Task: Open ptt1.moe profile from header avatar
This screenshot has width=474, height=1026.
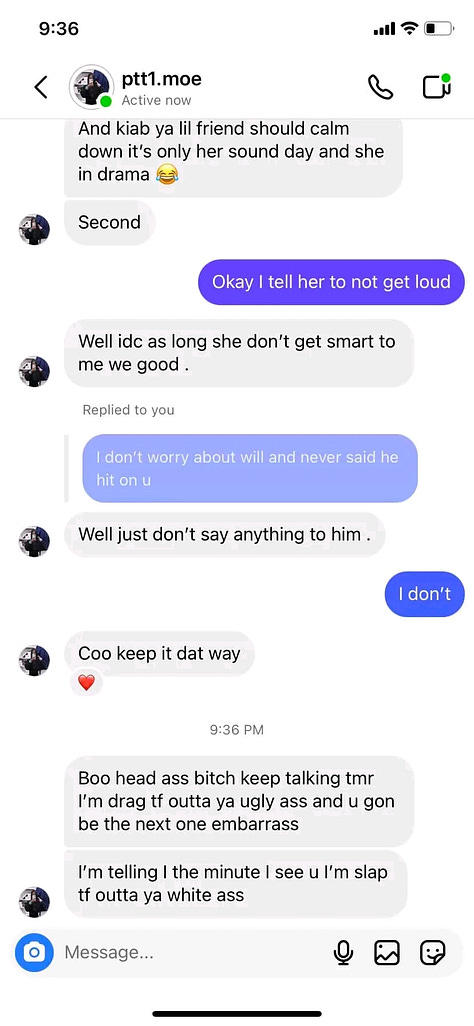Action: tap(92, 86)
